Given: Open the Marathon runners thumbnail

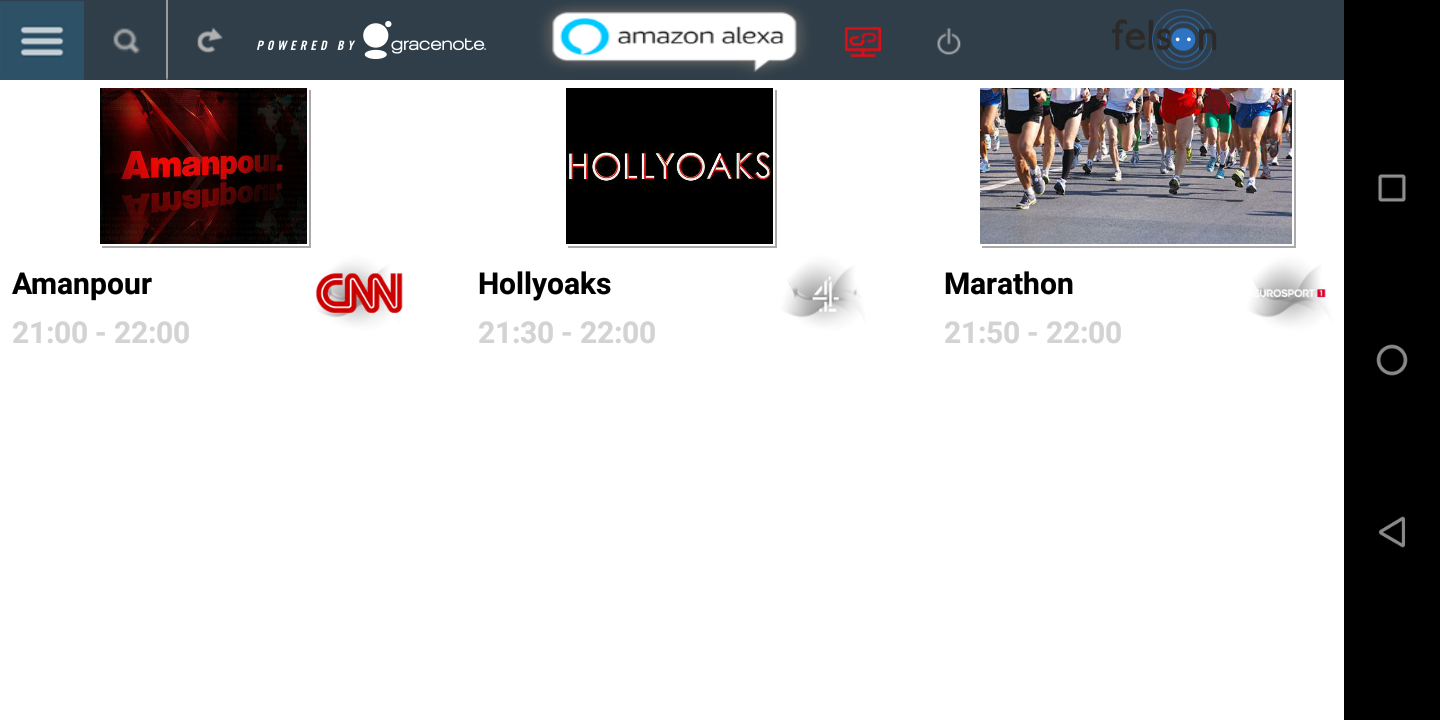Looking at the screenshot, I should (x=1136, y=166).
